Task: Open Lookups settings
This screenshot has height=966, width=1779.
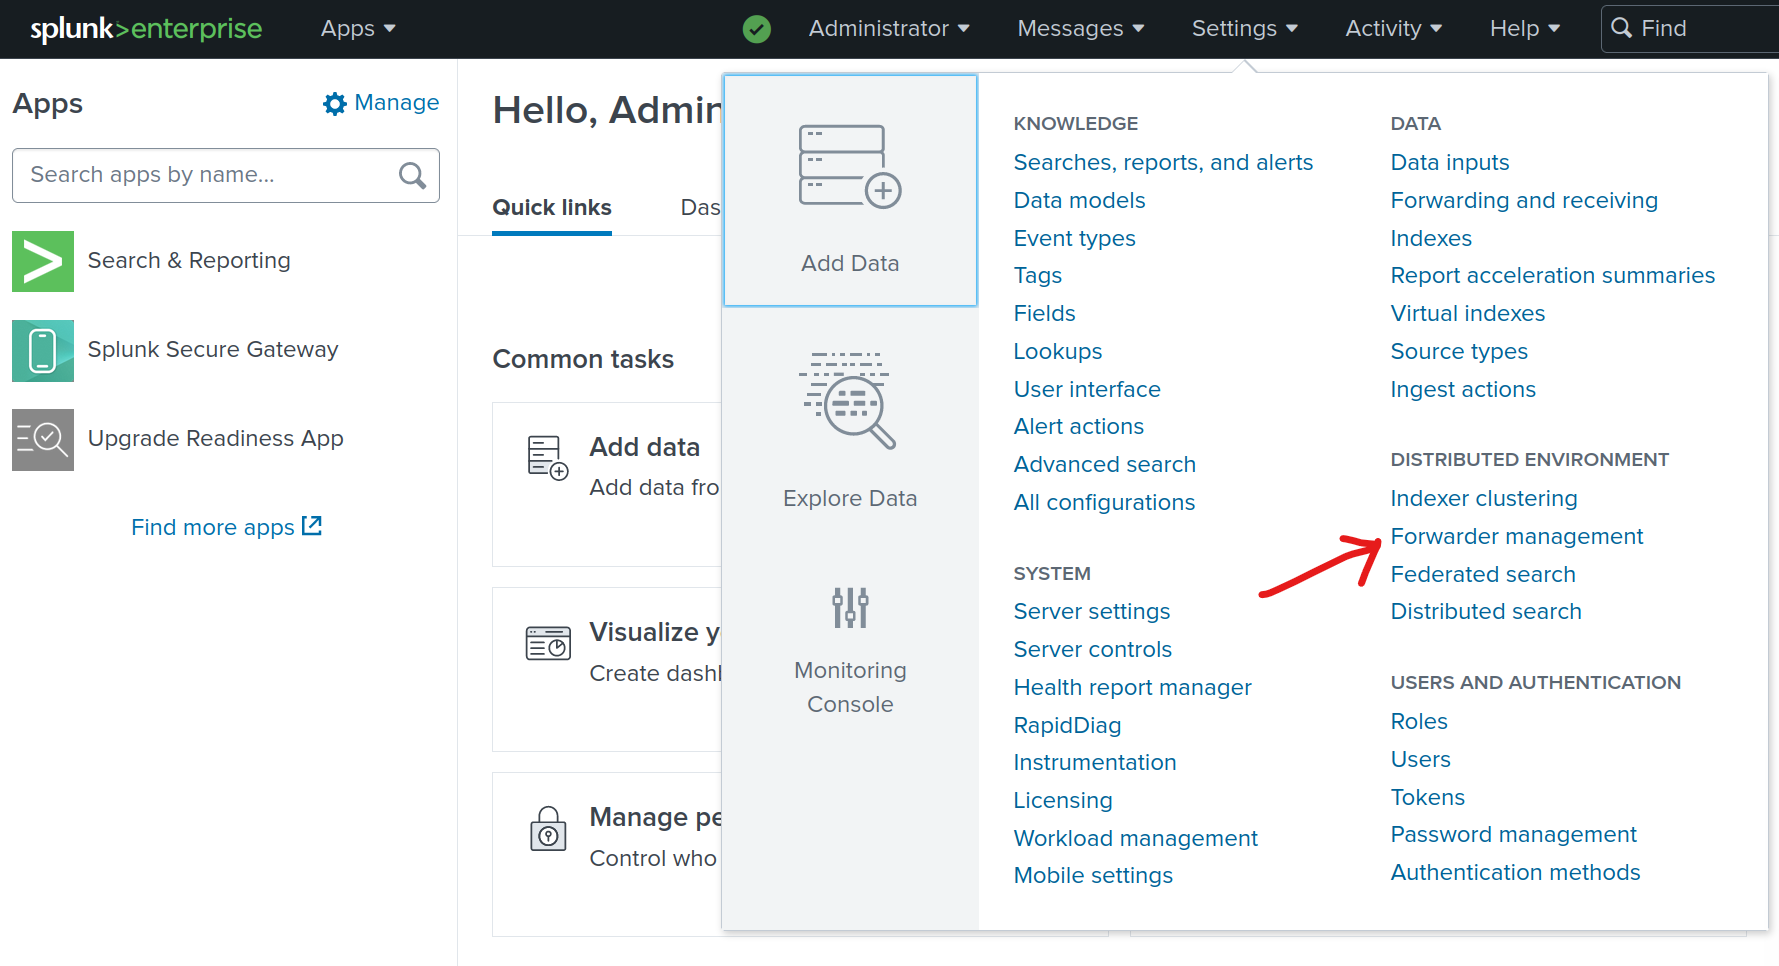Action: [x=1057, y=352]
